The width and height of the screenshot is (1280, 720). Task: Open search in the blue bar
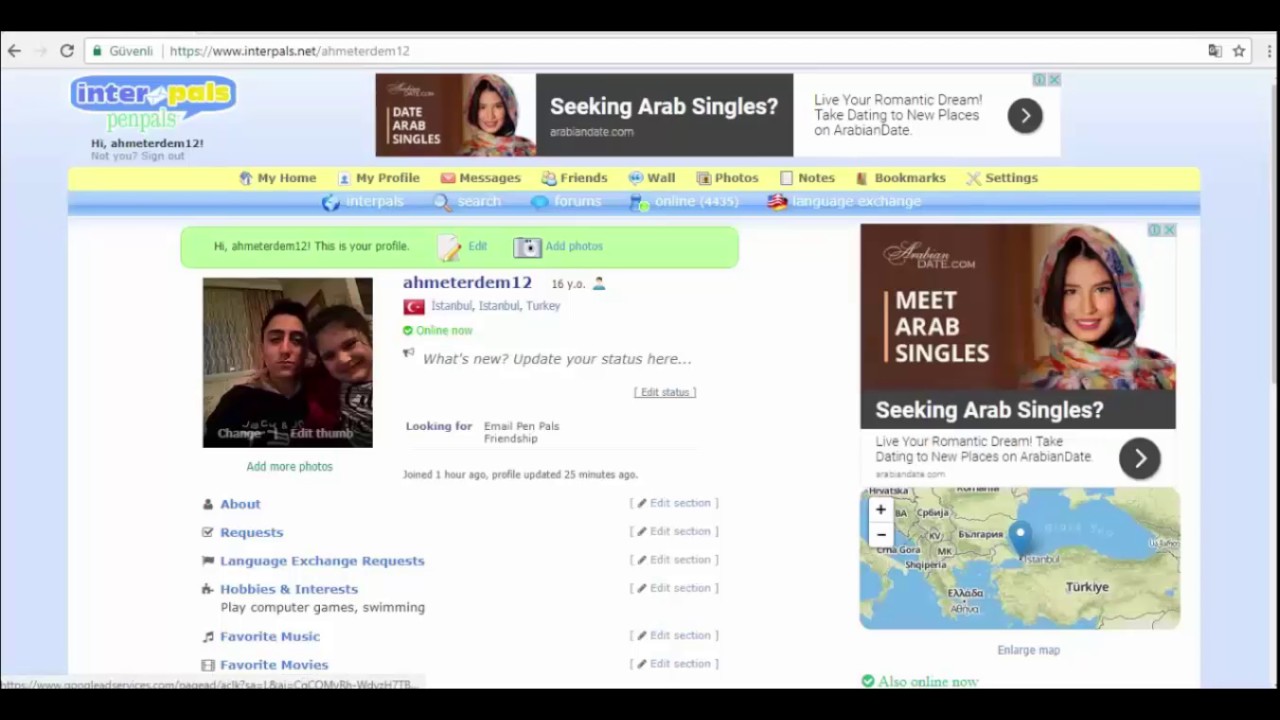[467, 202]
